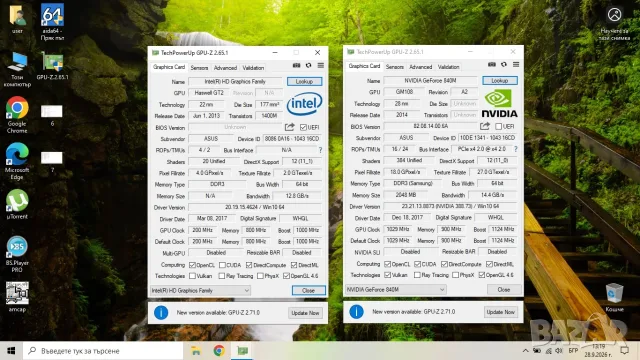Click BIOS export share icon in NVIDIA window
Image resolution: width=640 pixels, height=360 pixels.
pos(485,126)
